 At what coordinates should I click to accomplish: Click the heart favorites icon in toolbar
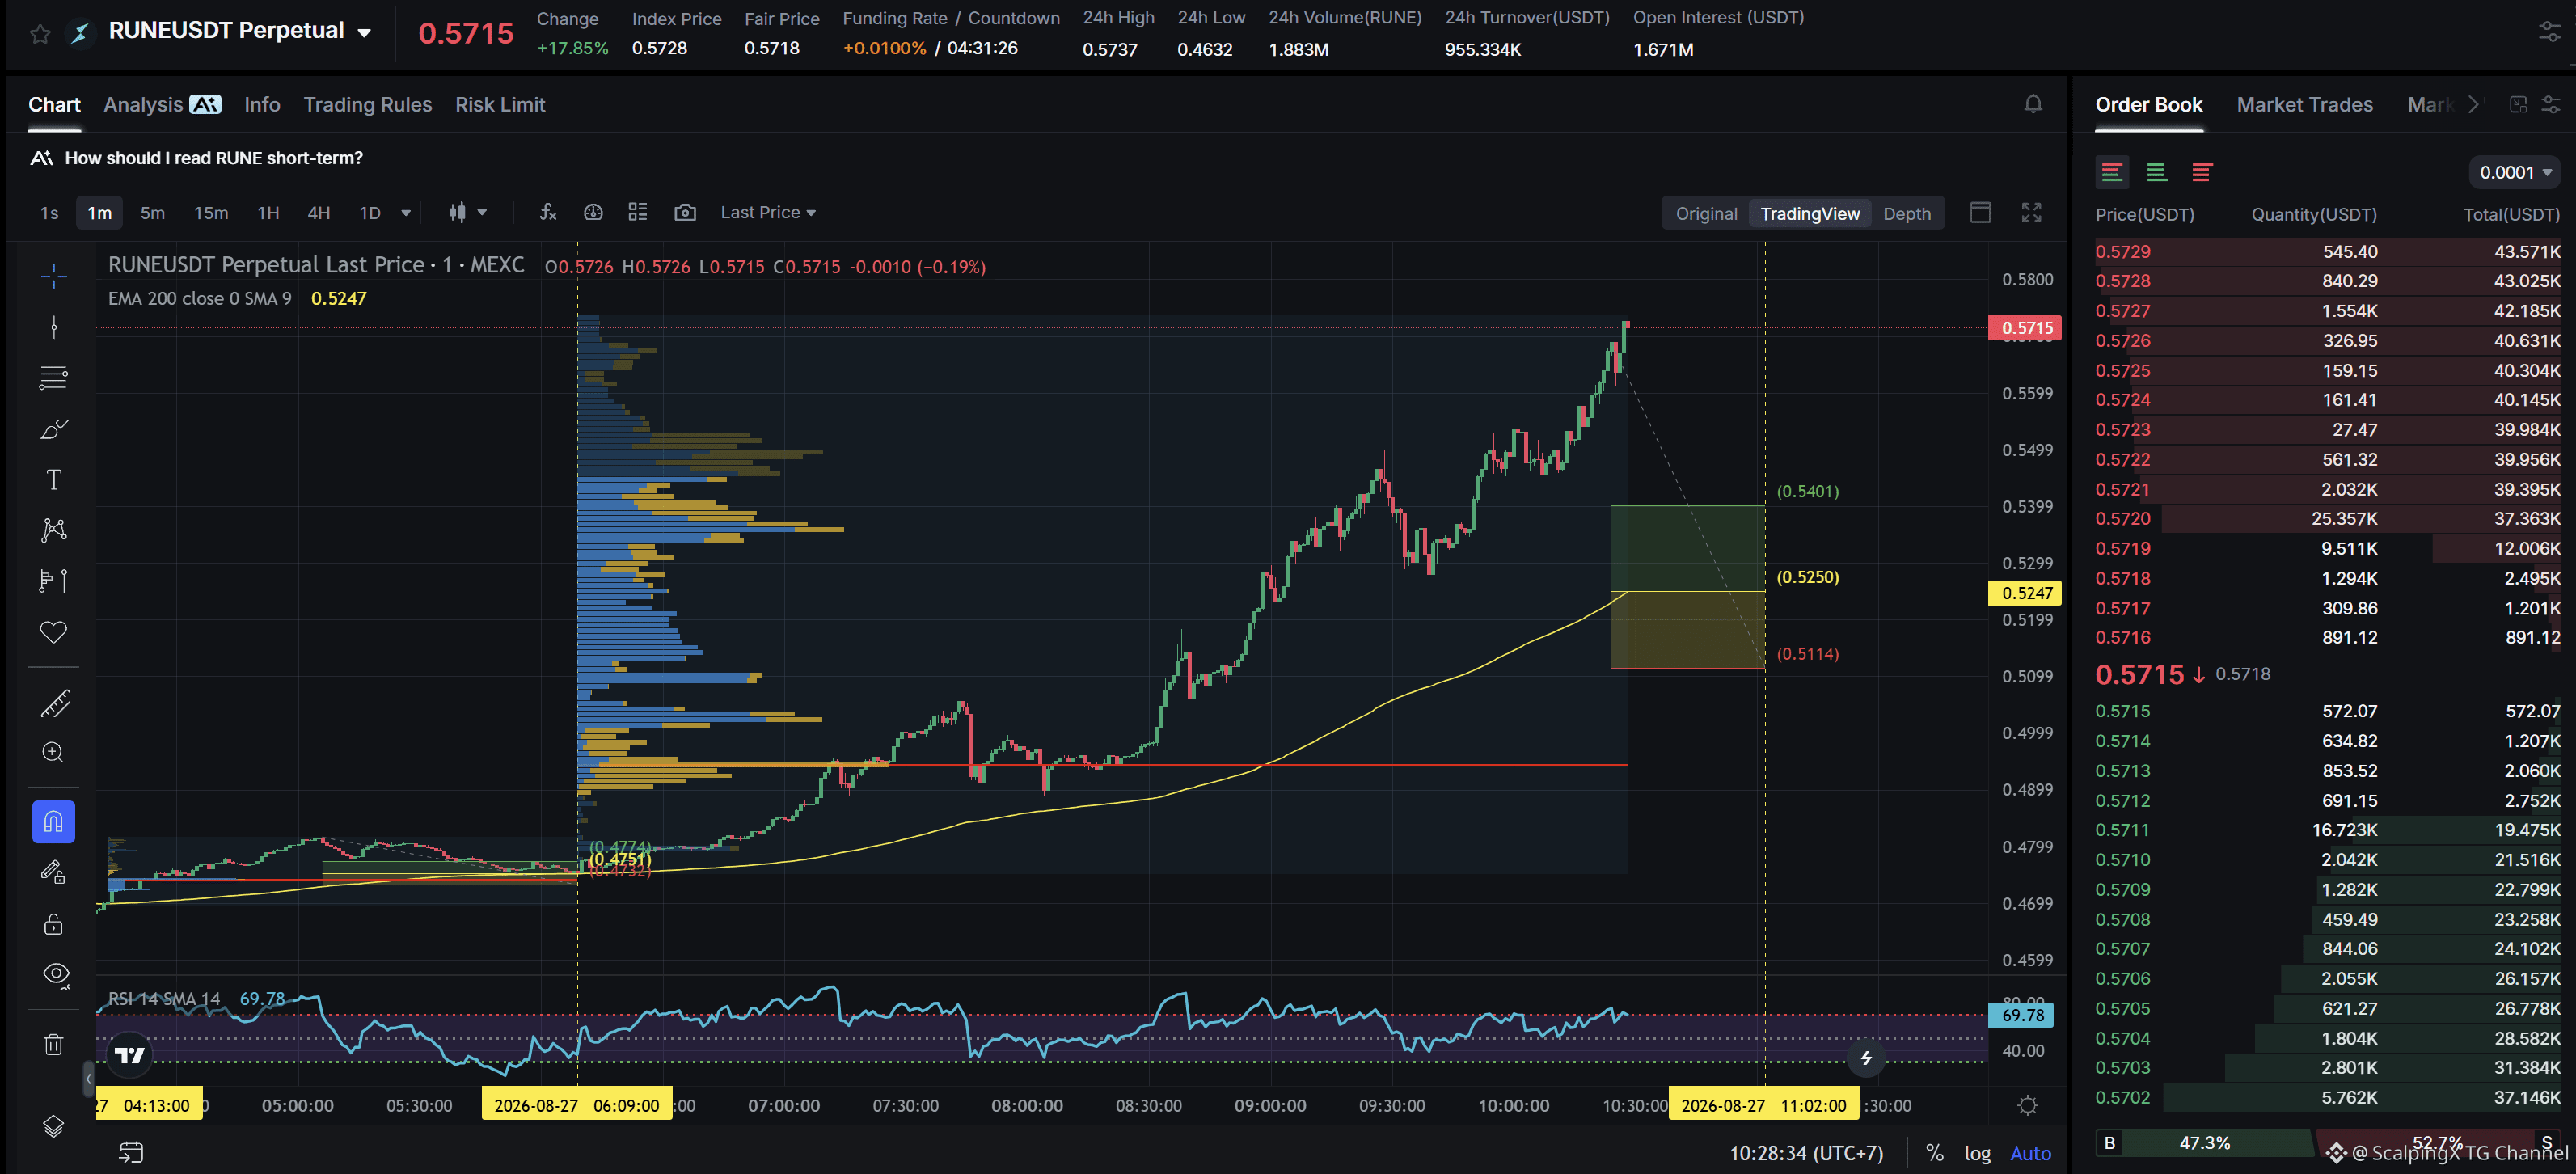click(54, 632)
